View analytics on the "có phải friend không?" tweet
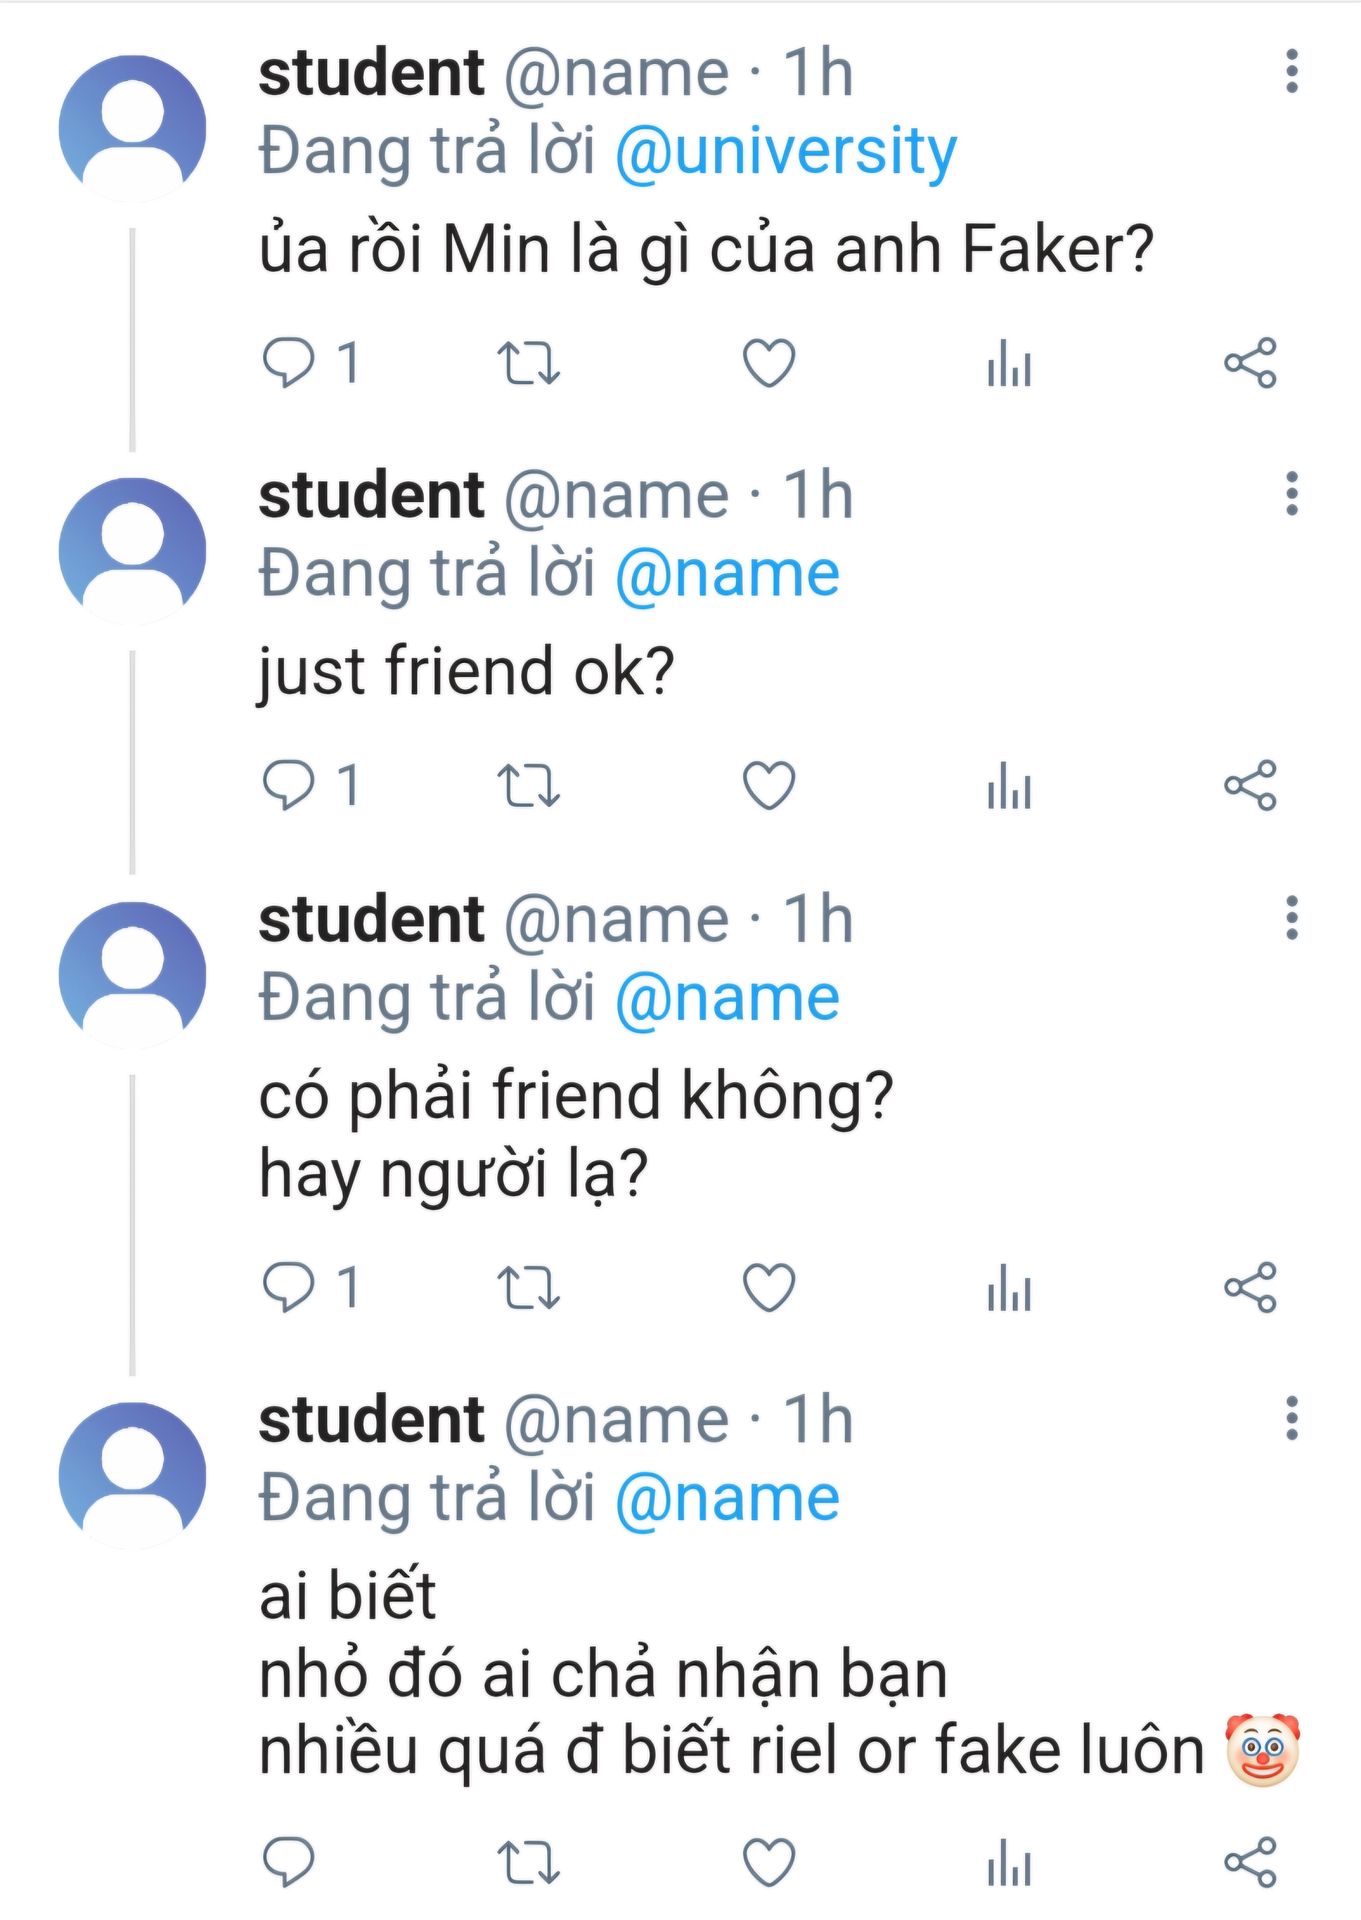The image size is (1361, 1920). pos(1009,1286)
